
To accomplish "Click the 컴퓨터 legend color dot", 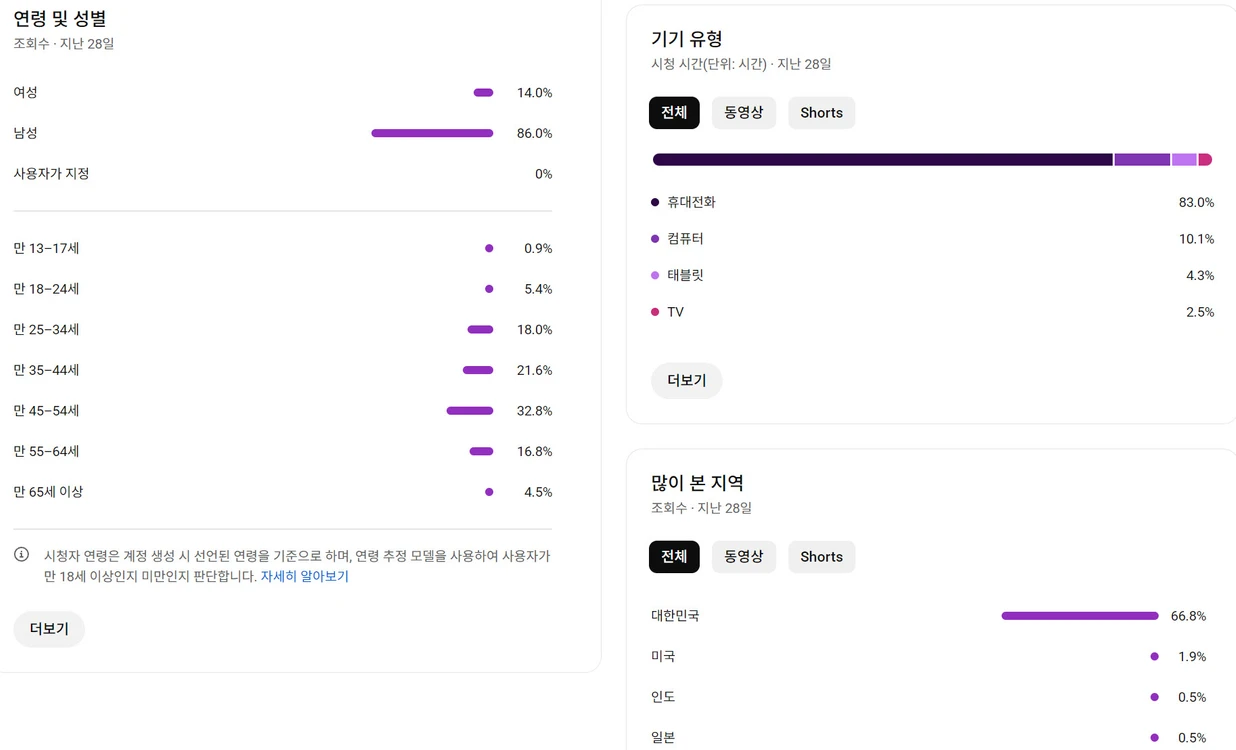I will 655,239.
